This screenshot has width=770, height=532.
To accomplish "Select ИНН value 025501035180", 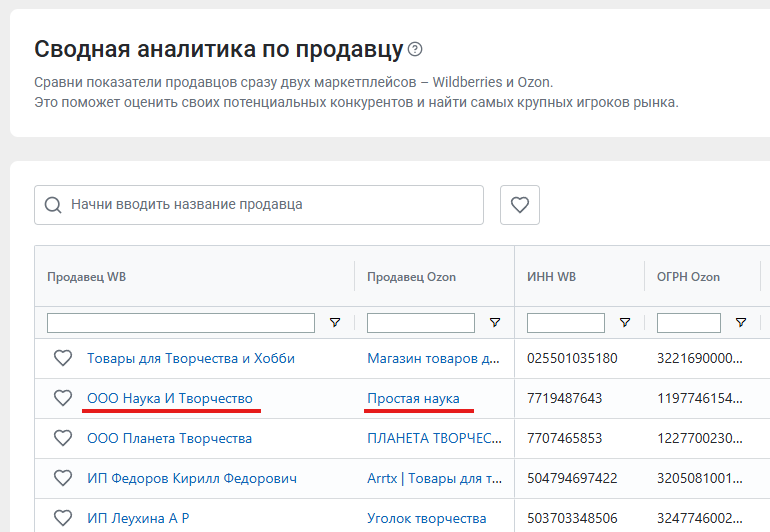I will click(x=572, y=359).
